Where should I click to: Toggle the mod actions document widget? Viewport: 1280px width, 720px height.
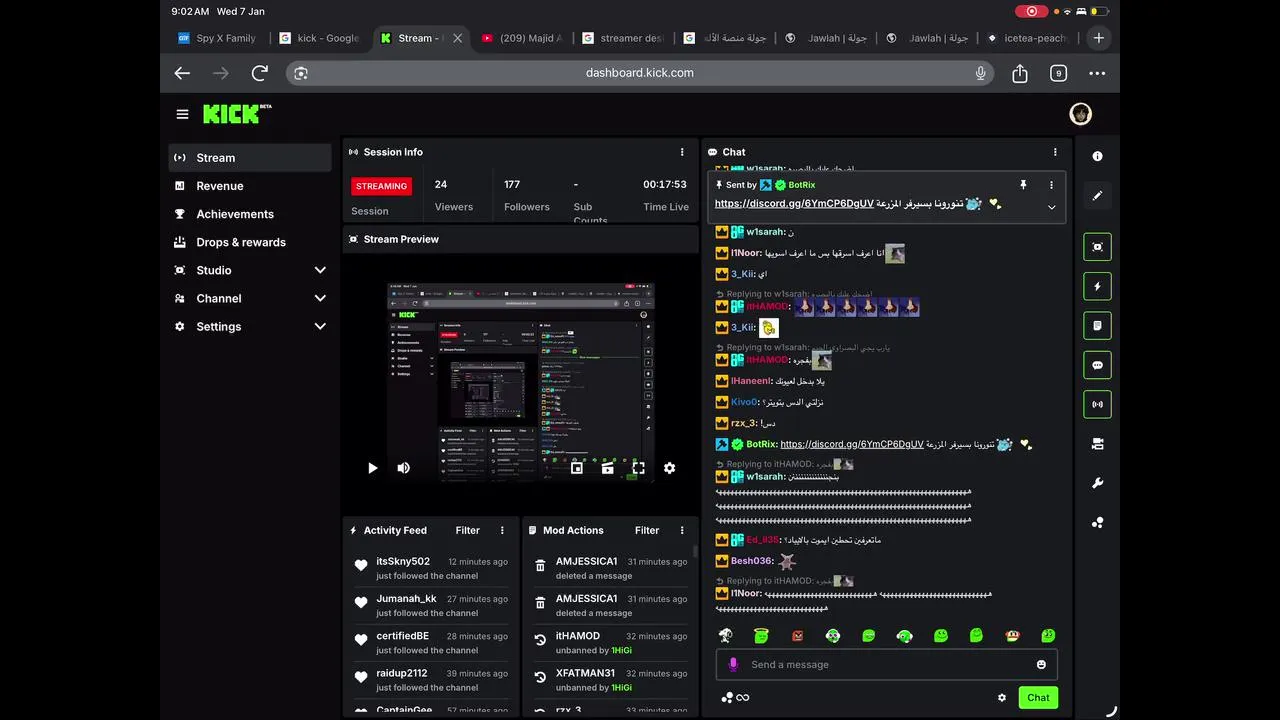(1097, 325)
